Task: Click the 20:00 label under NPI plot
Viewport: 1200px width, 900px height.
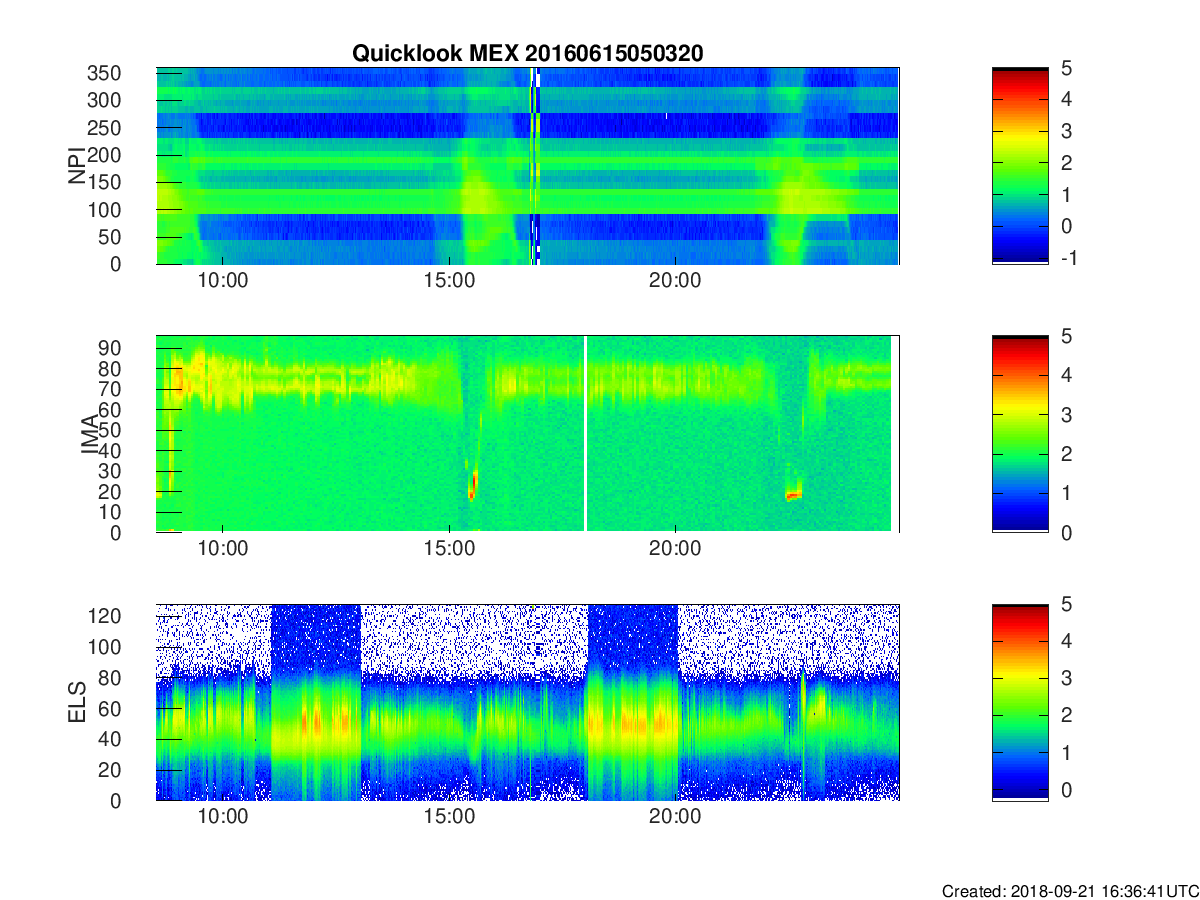Action: tap(675, 282)
